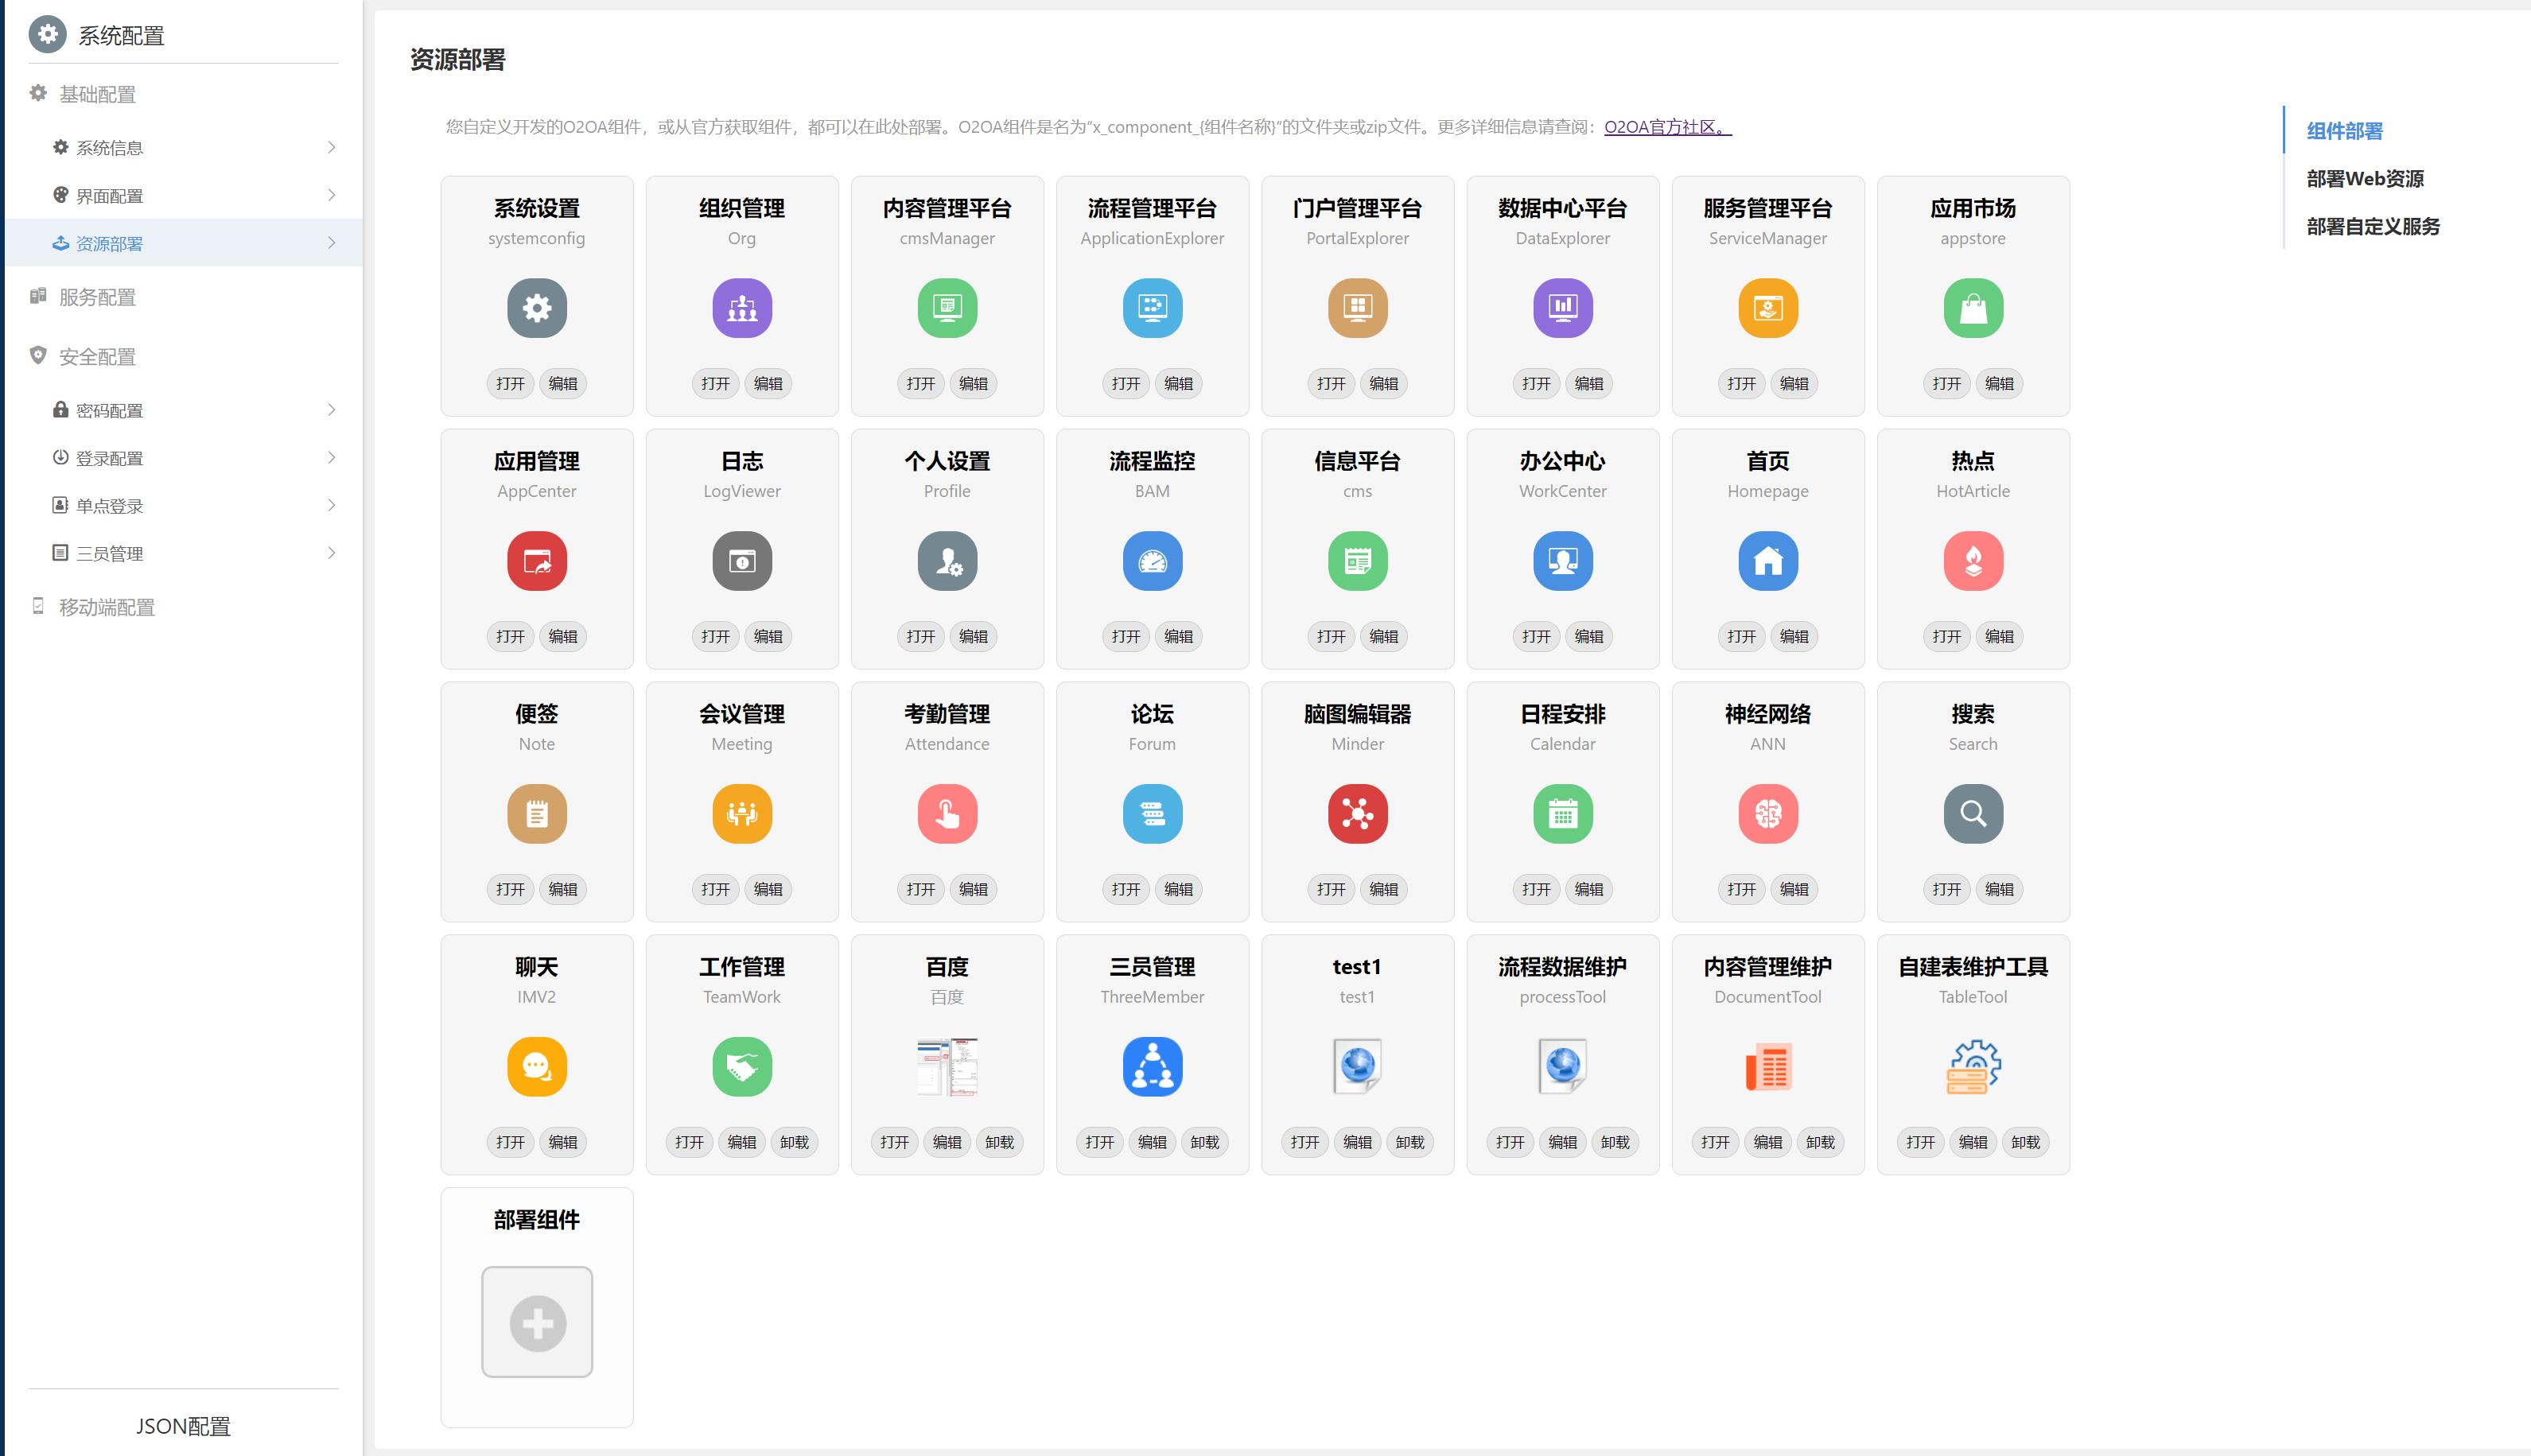The width and height of the screenshot is (2531, 1456).
Task: Expand the 单点登录 chevron
Action: tap(331, 506)
